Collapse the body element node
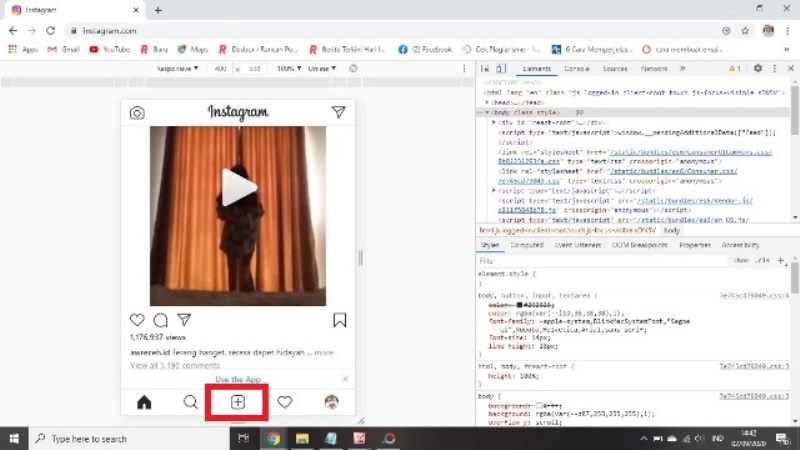Viewport: 800px width, 450px height. 487,112
